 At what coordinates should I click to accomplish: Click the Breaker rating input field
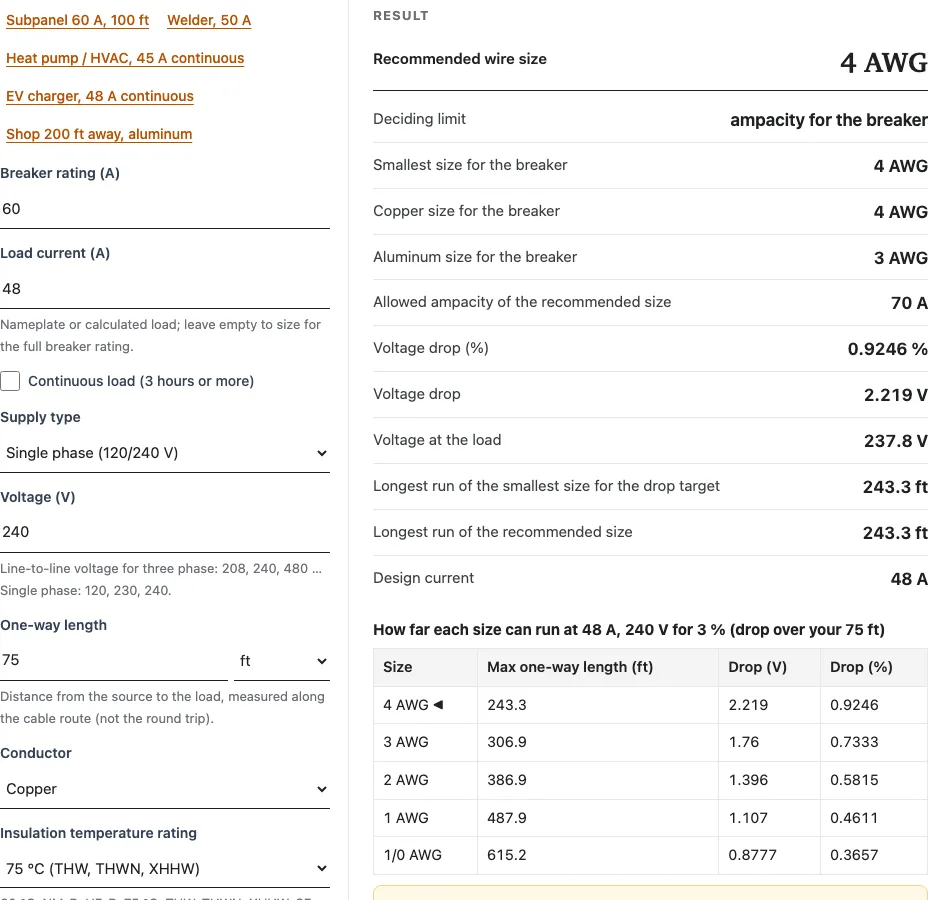(165, 209)
